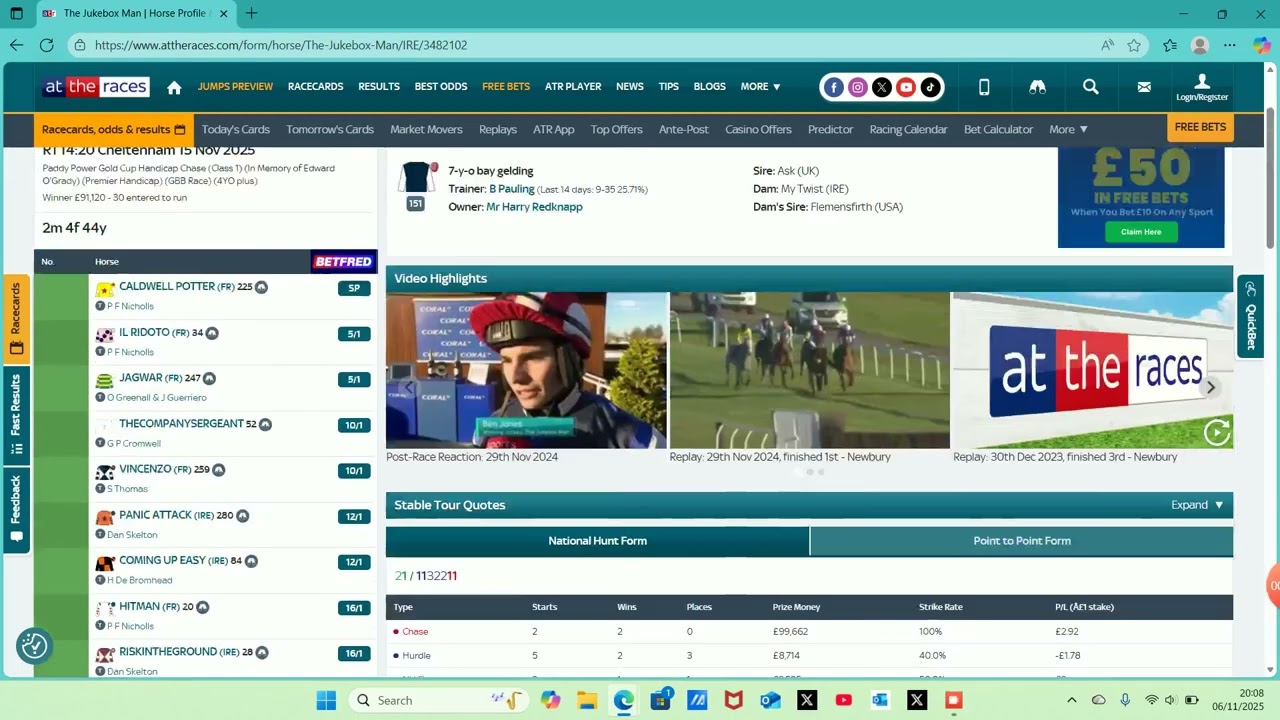The image size is (1280, 720).
Task: Open the At The Races X (Twitter) icon
Action: pos(882,87)
